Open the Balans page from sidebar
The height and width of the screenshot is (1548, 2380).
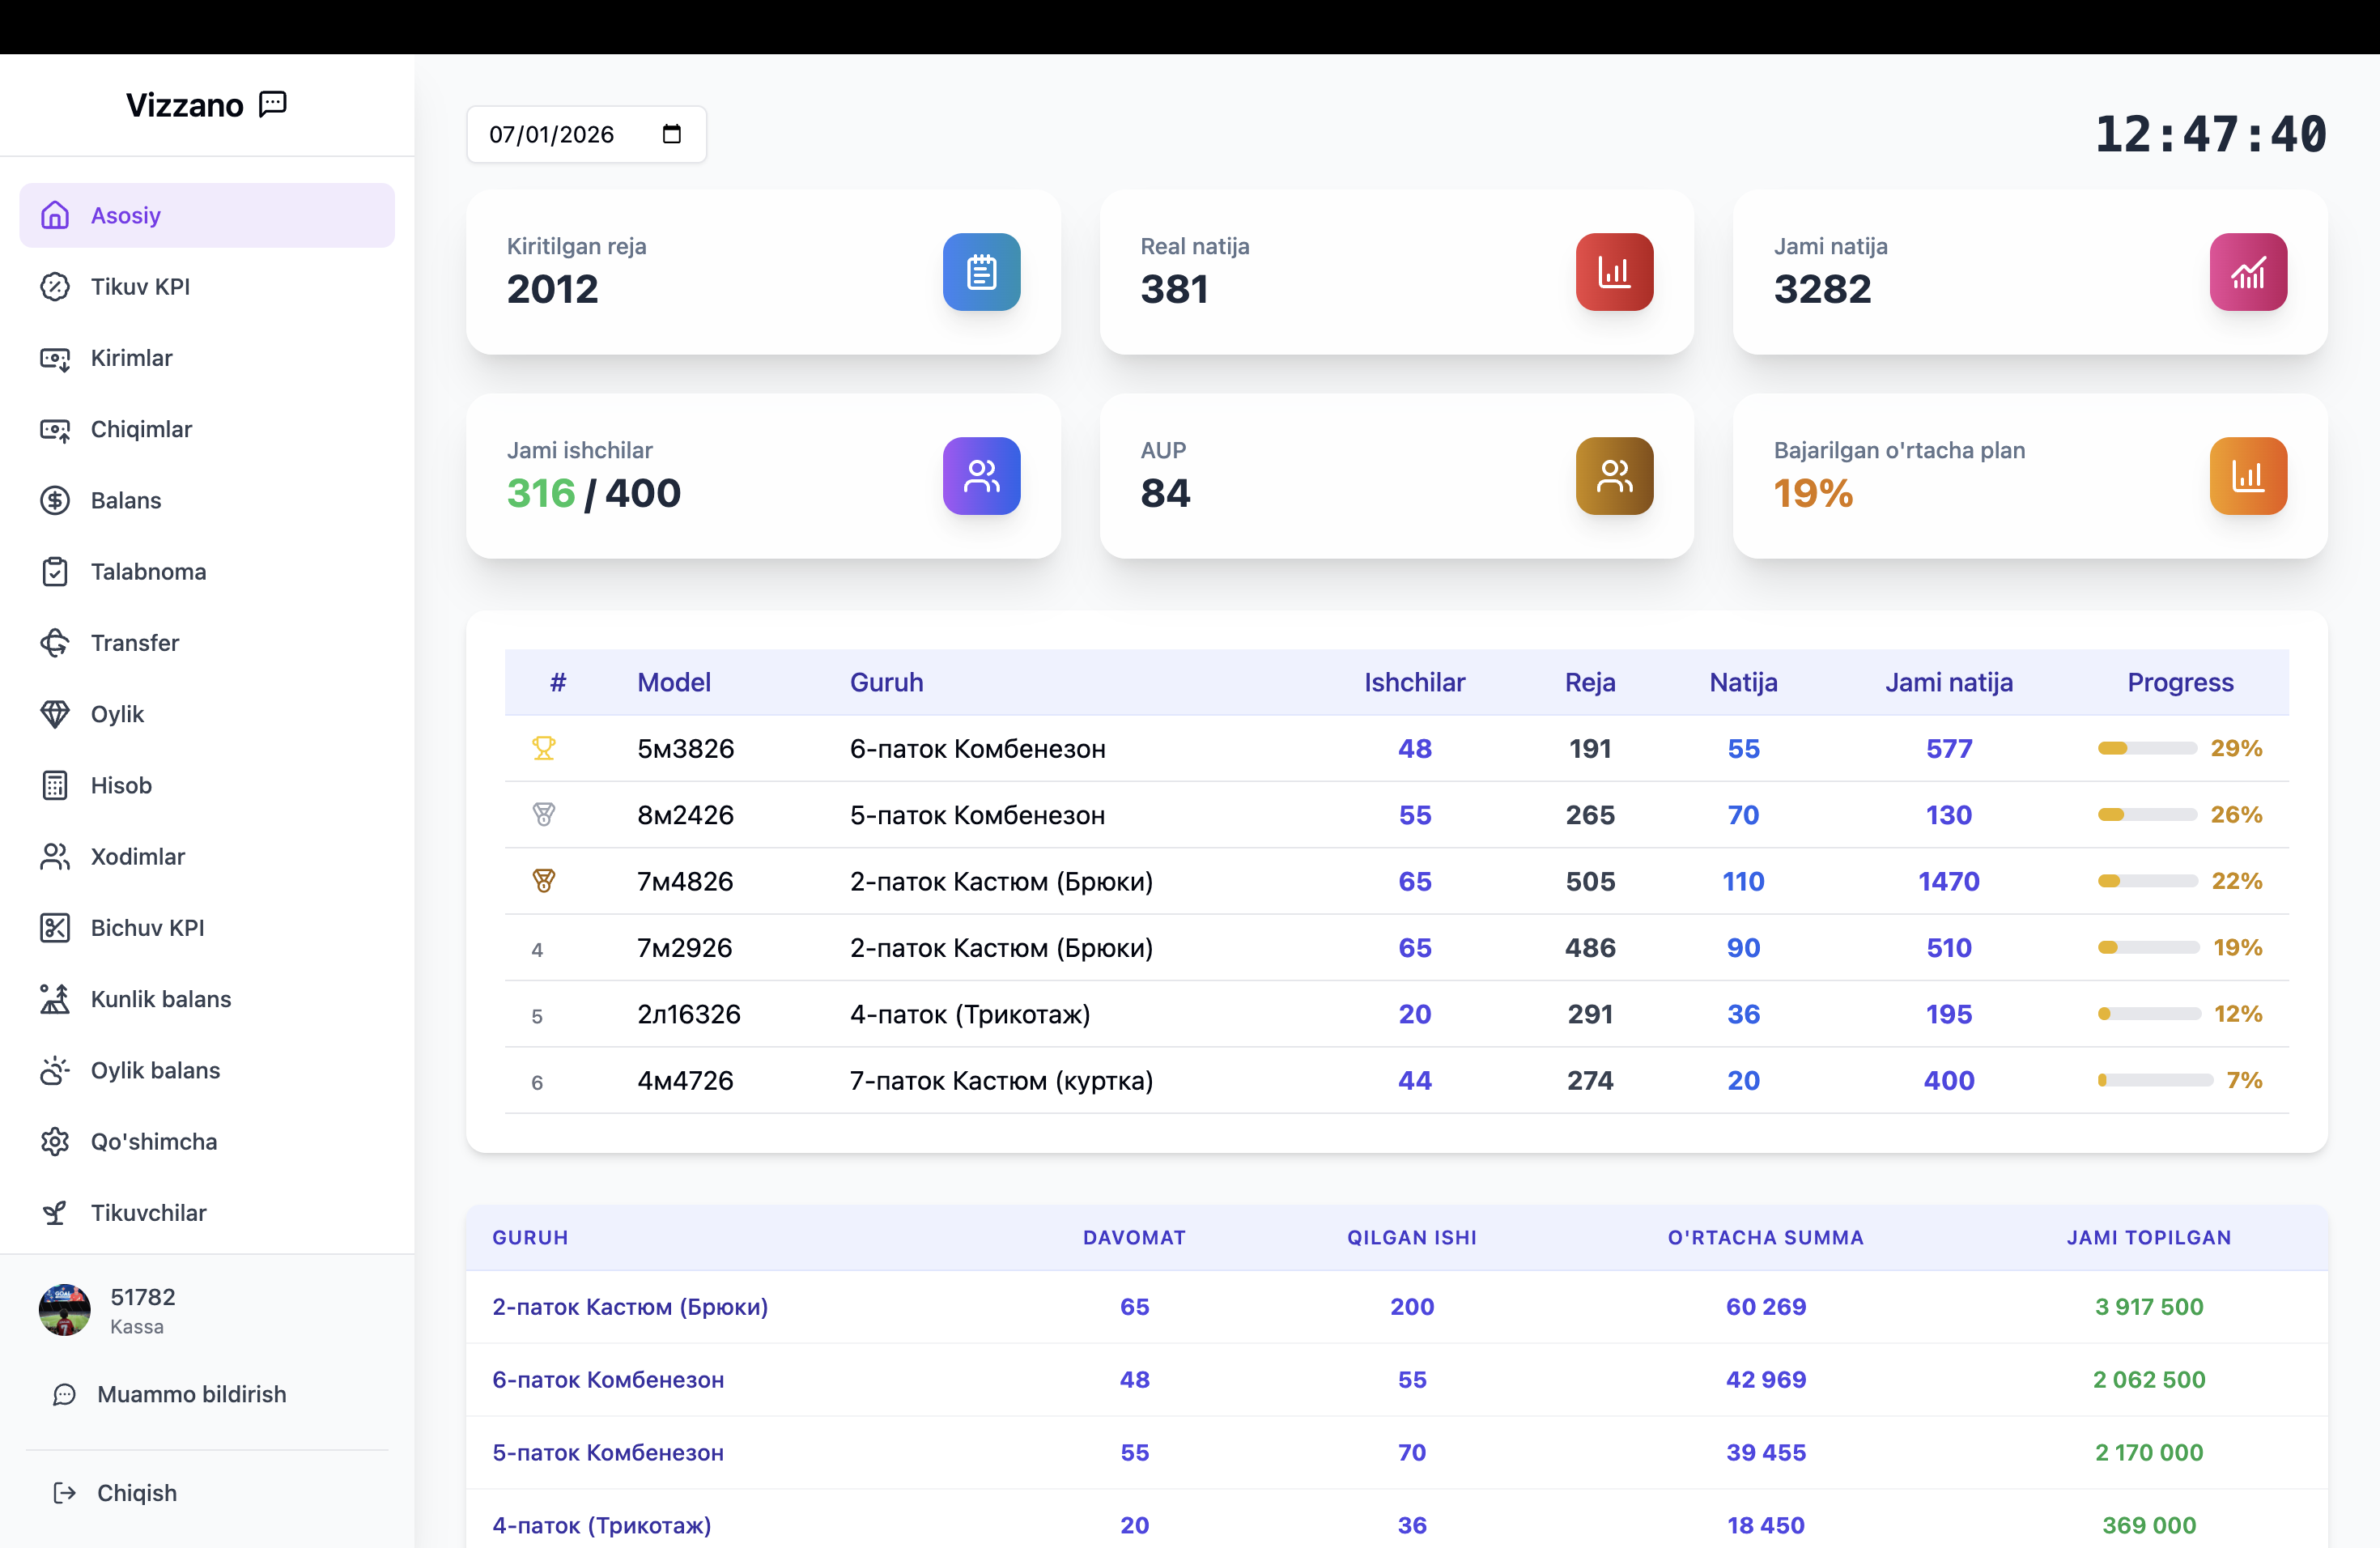125,500
